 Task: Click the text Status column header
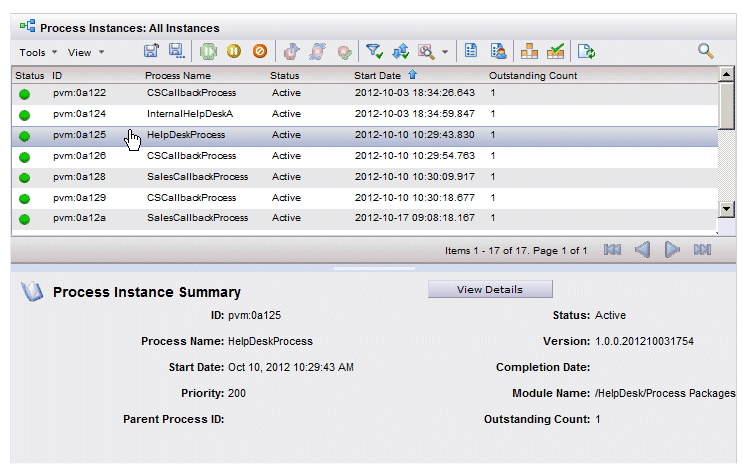[284, 76]
